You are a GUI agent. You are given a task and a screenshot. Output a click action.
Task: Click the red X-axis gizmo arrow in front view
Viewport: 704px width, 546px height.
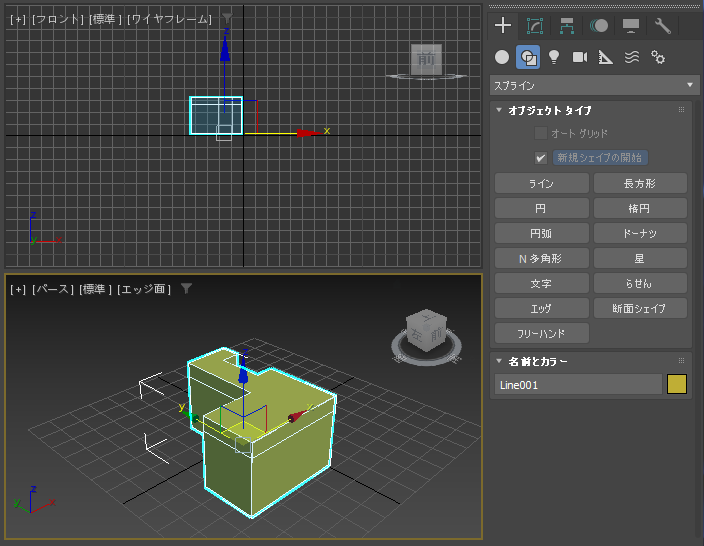(x=309, y=133)
